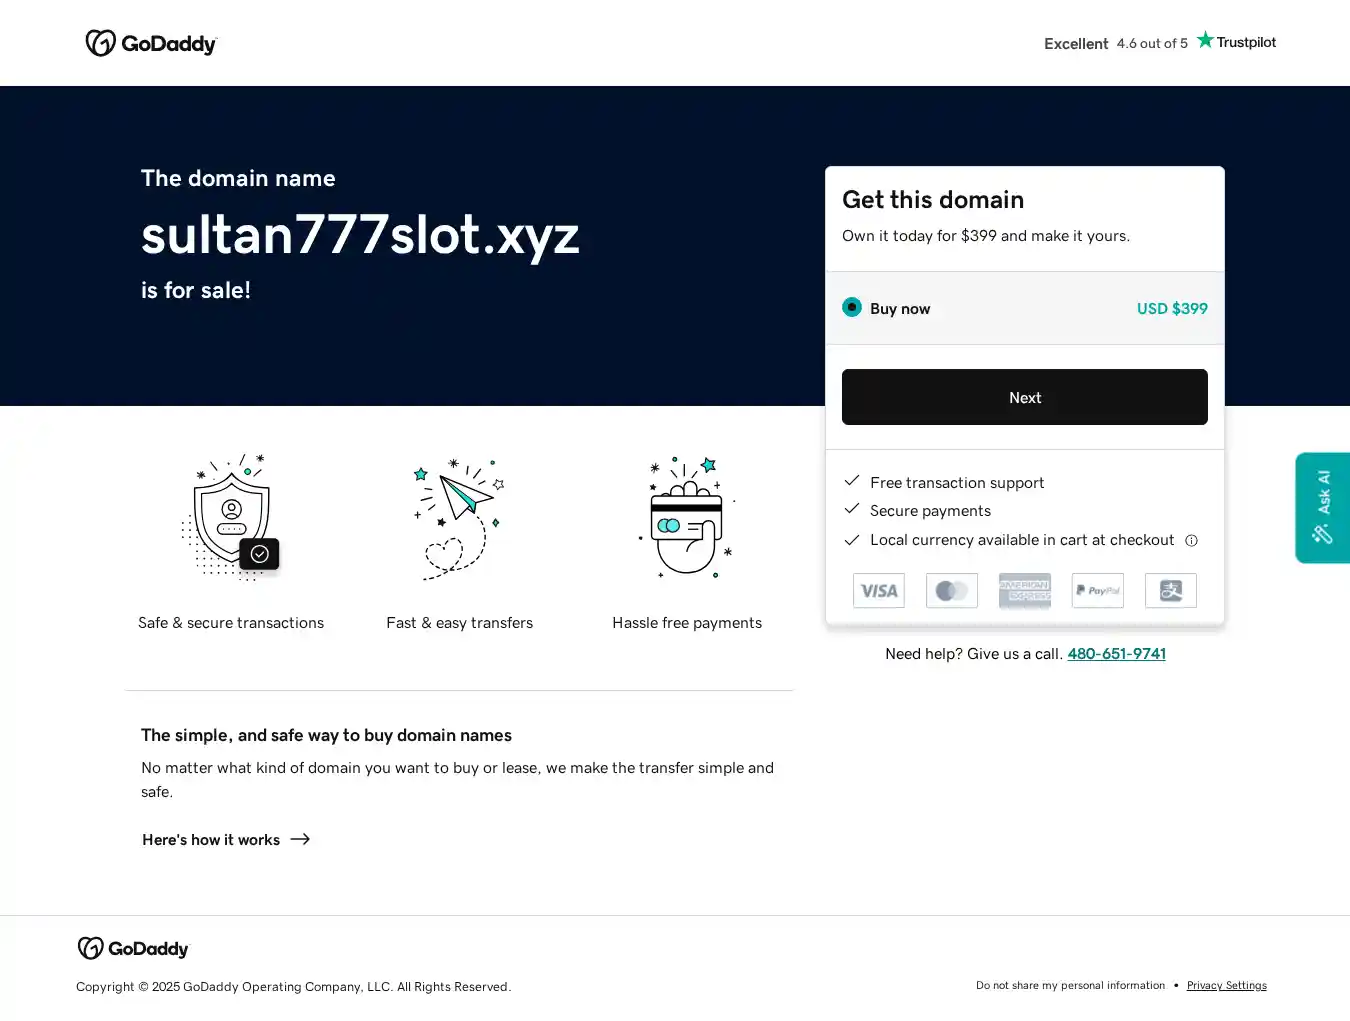Click Do not share my personal information
Viewport: 1350px width, 1021px height.
coord(1070,986)
